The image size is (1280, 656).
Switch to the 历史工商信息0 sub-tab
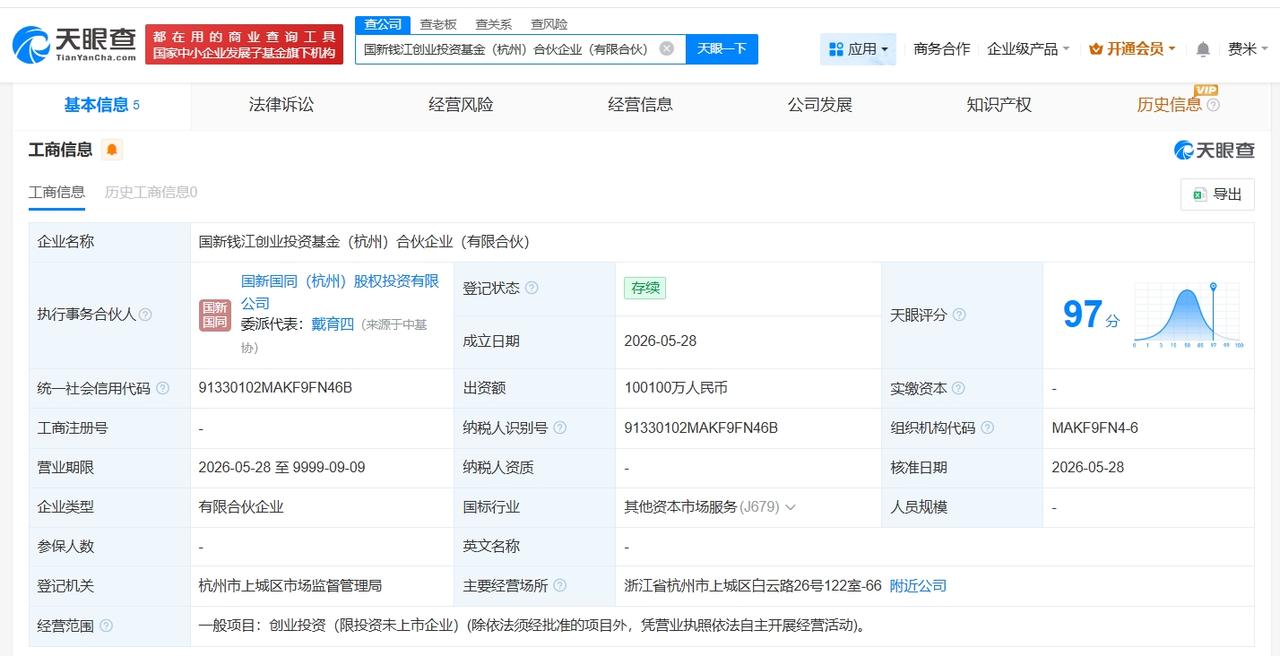tap(151, 192)
